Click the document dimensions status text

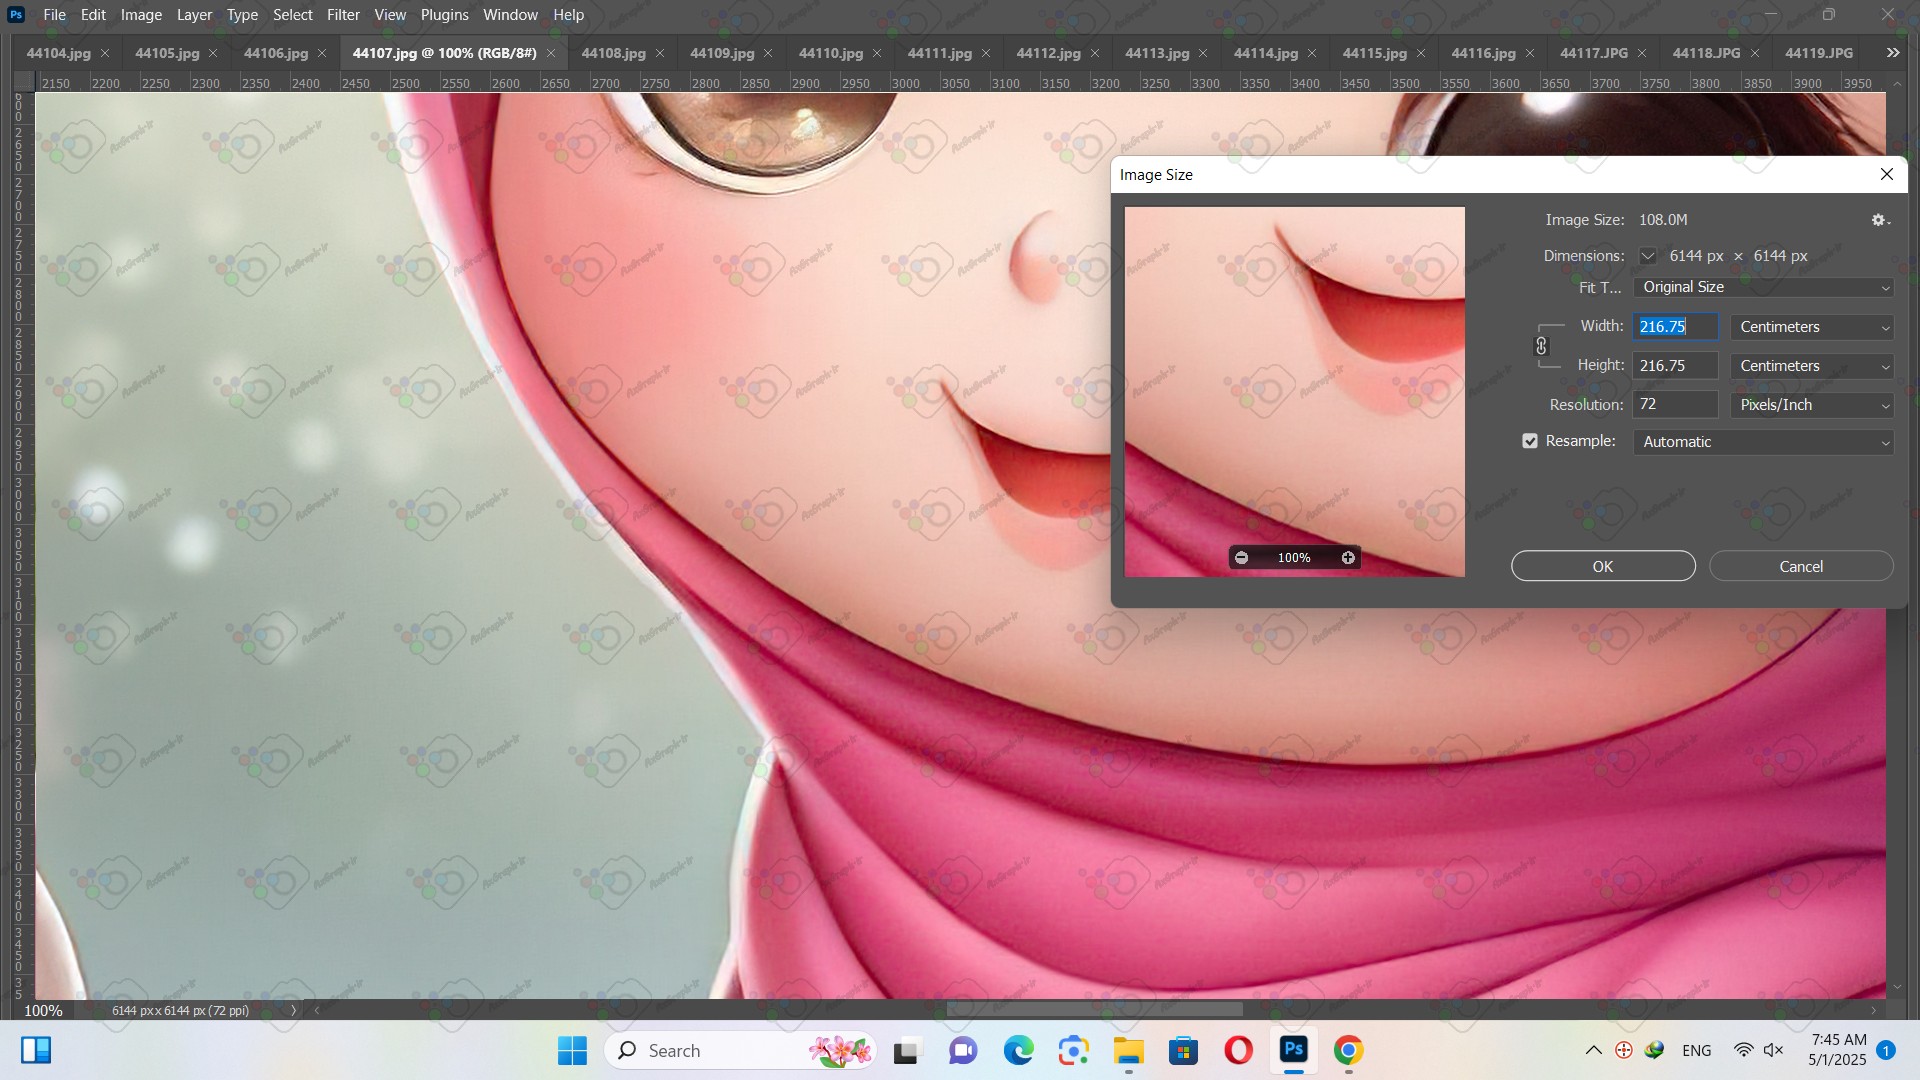point(181,1010)
